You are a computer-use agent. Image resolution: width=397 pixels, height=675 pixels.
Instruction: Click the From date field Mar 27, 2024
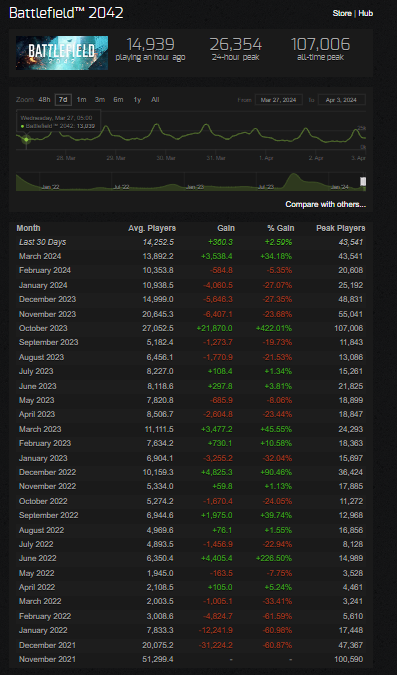click(x=279, y=100)
